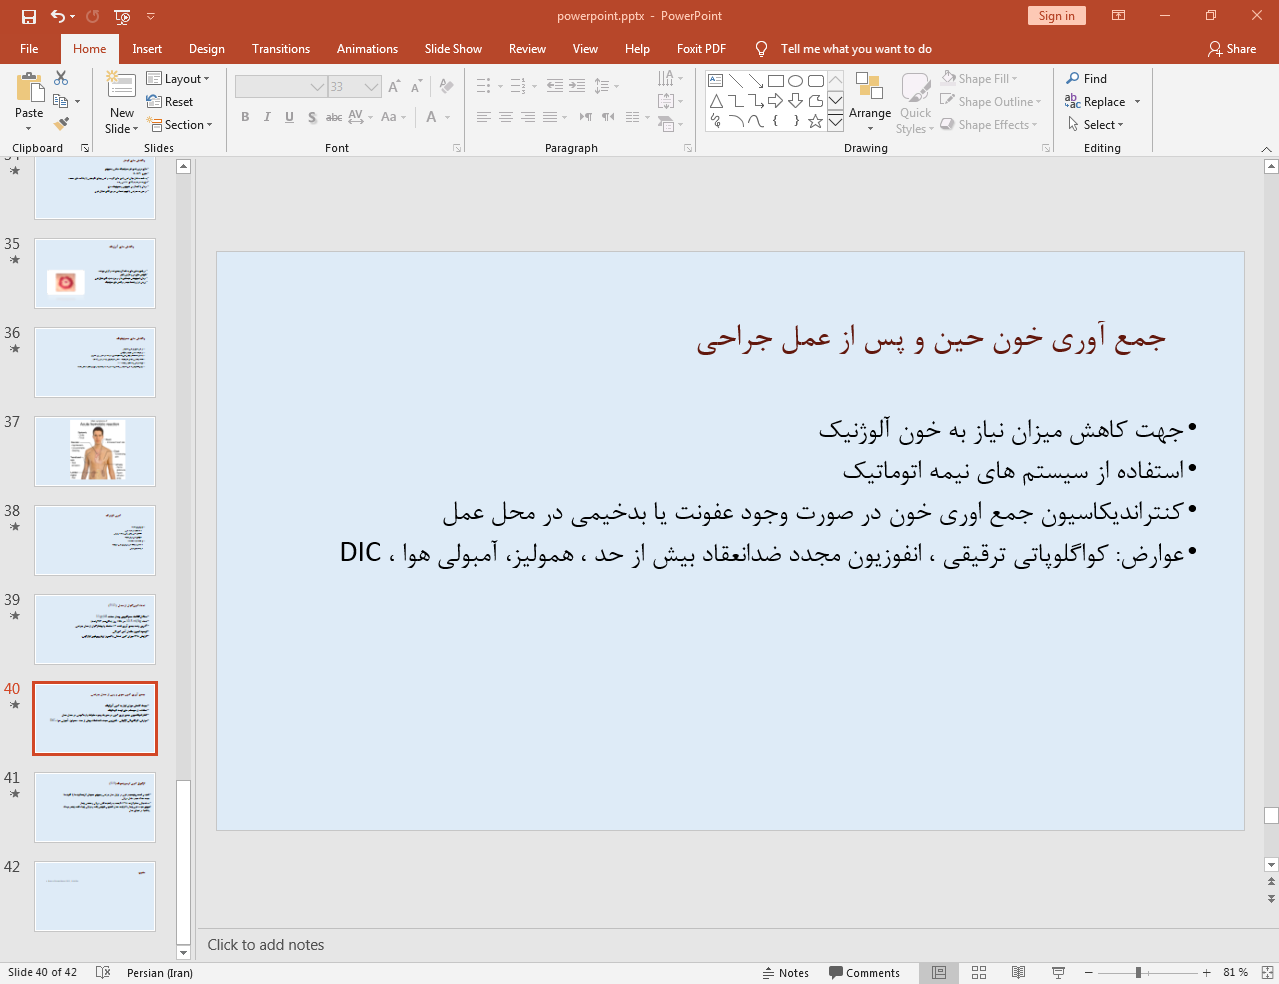
Task: Select slide 37 thumbnail with body image
Action: [95, 451]
